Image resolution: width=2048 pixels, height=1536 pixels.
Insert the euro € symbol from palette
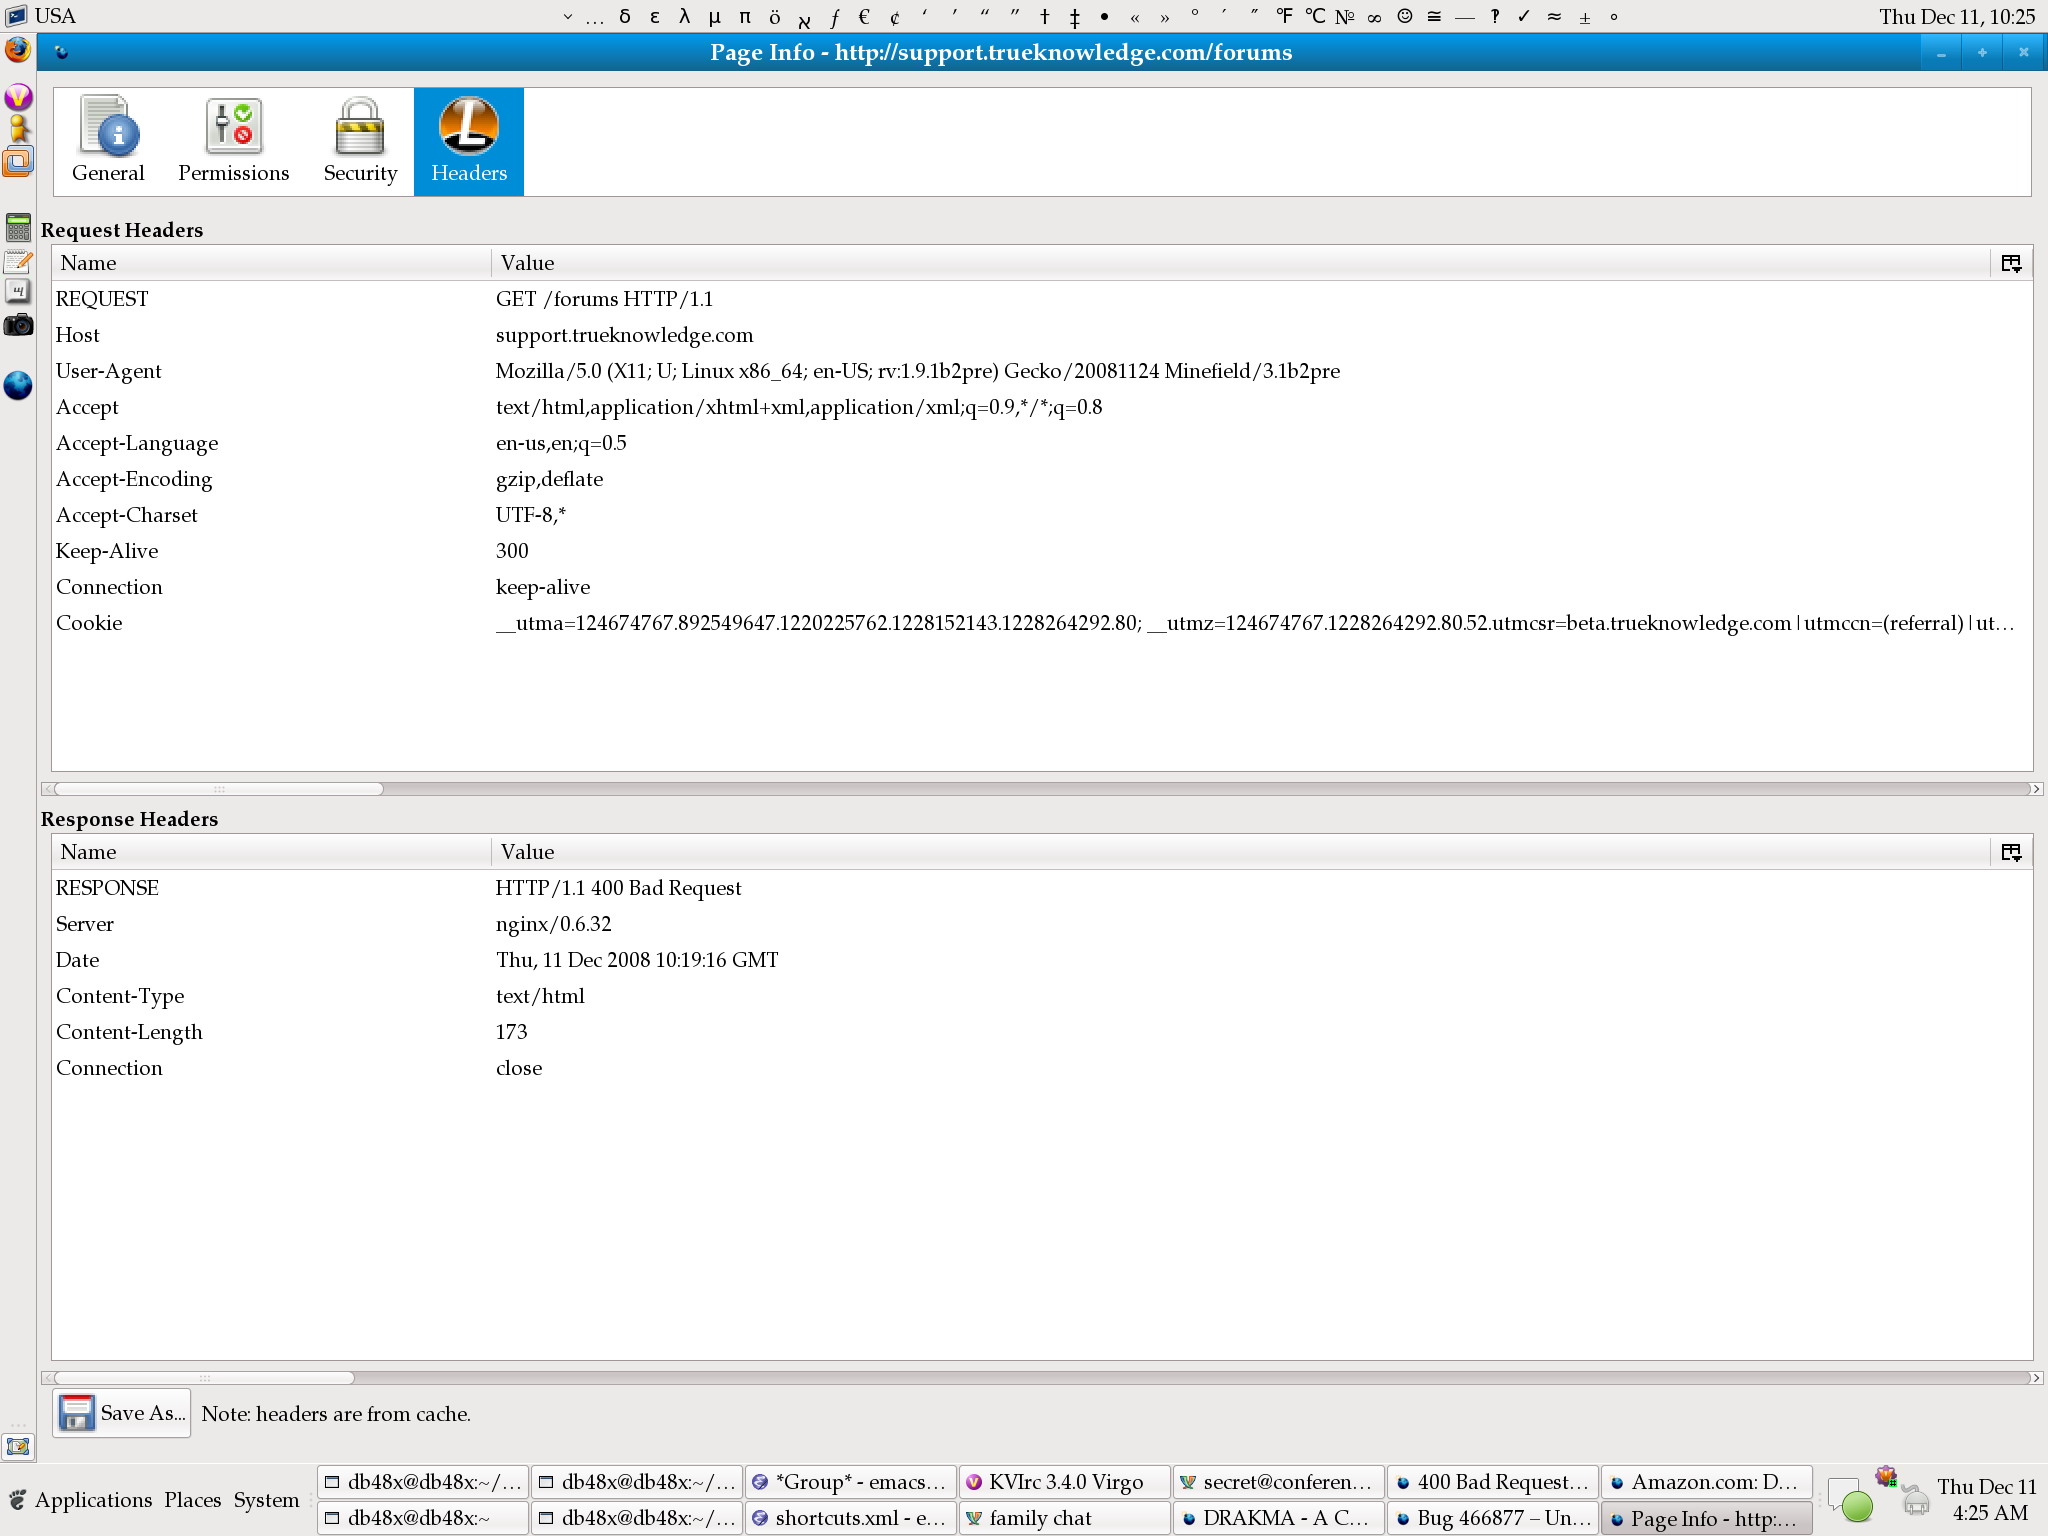tap(865, 16)
